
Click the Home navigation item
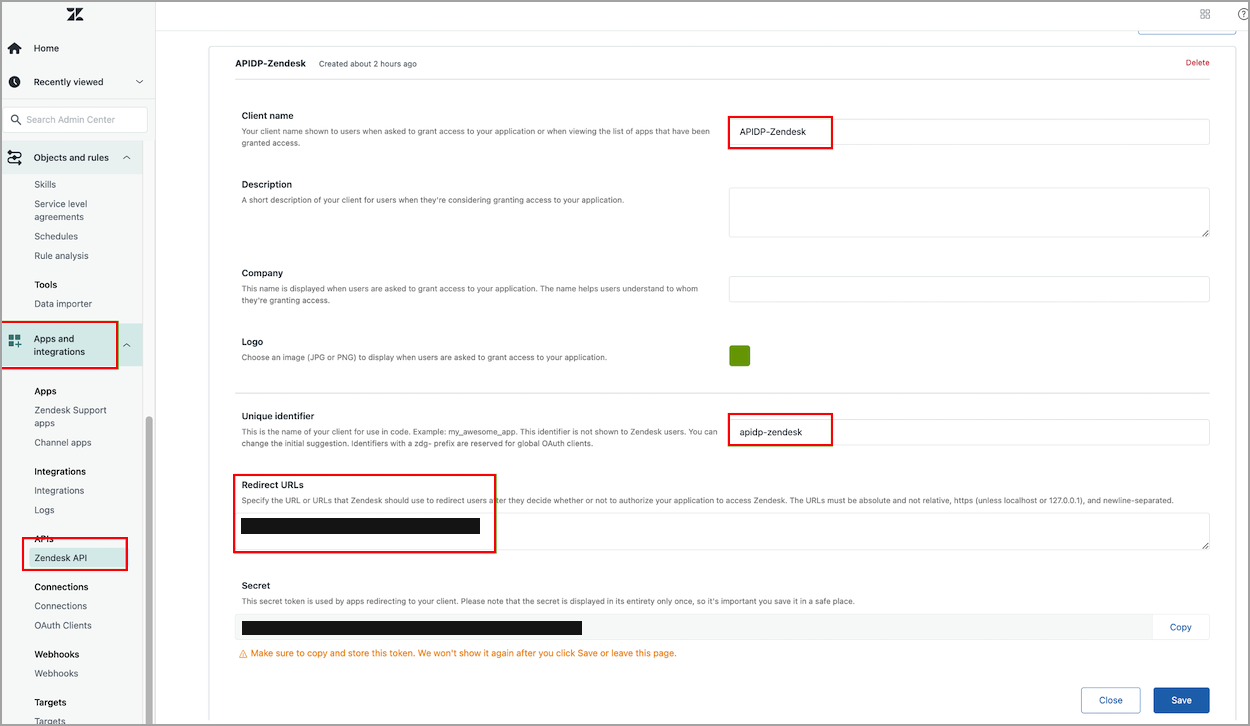pos(46,48)
